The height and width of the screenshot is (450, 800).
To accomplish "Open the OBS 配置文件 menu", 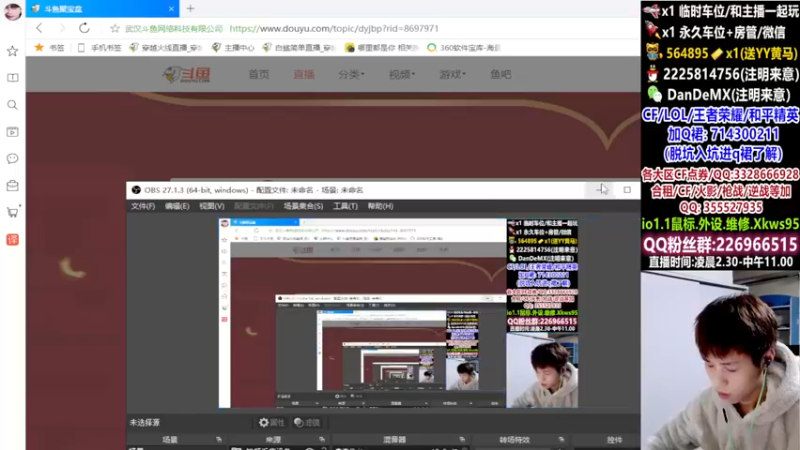I will [254, 206].
